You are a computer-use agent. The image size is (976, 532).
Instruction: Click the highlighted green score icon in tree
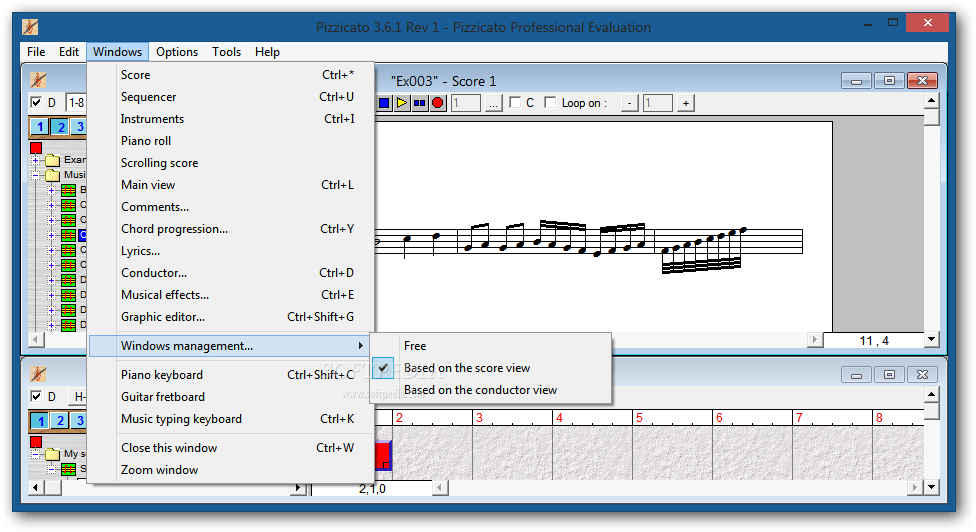click(68, 235)
